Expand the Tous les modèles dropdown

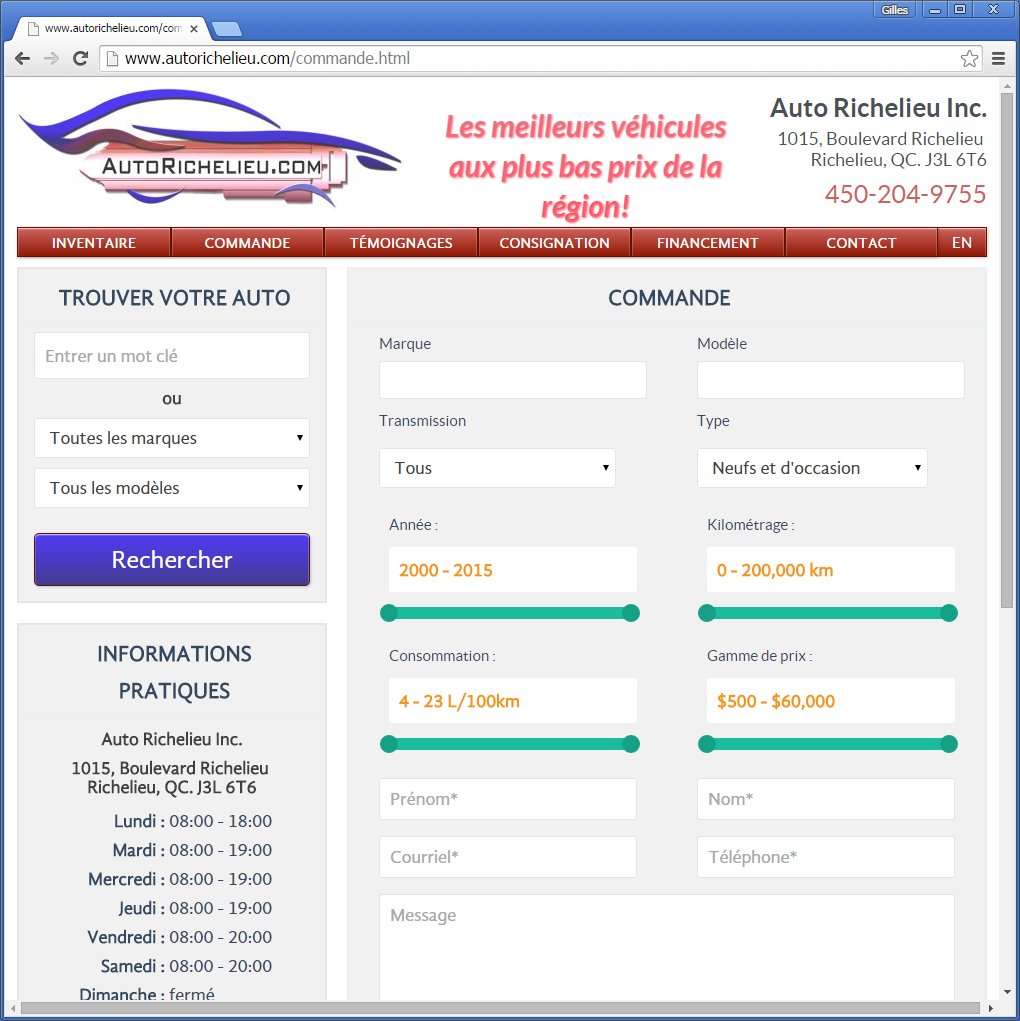click(172, 488)
